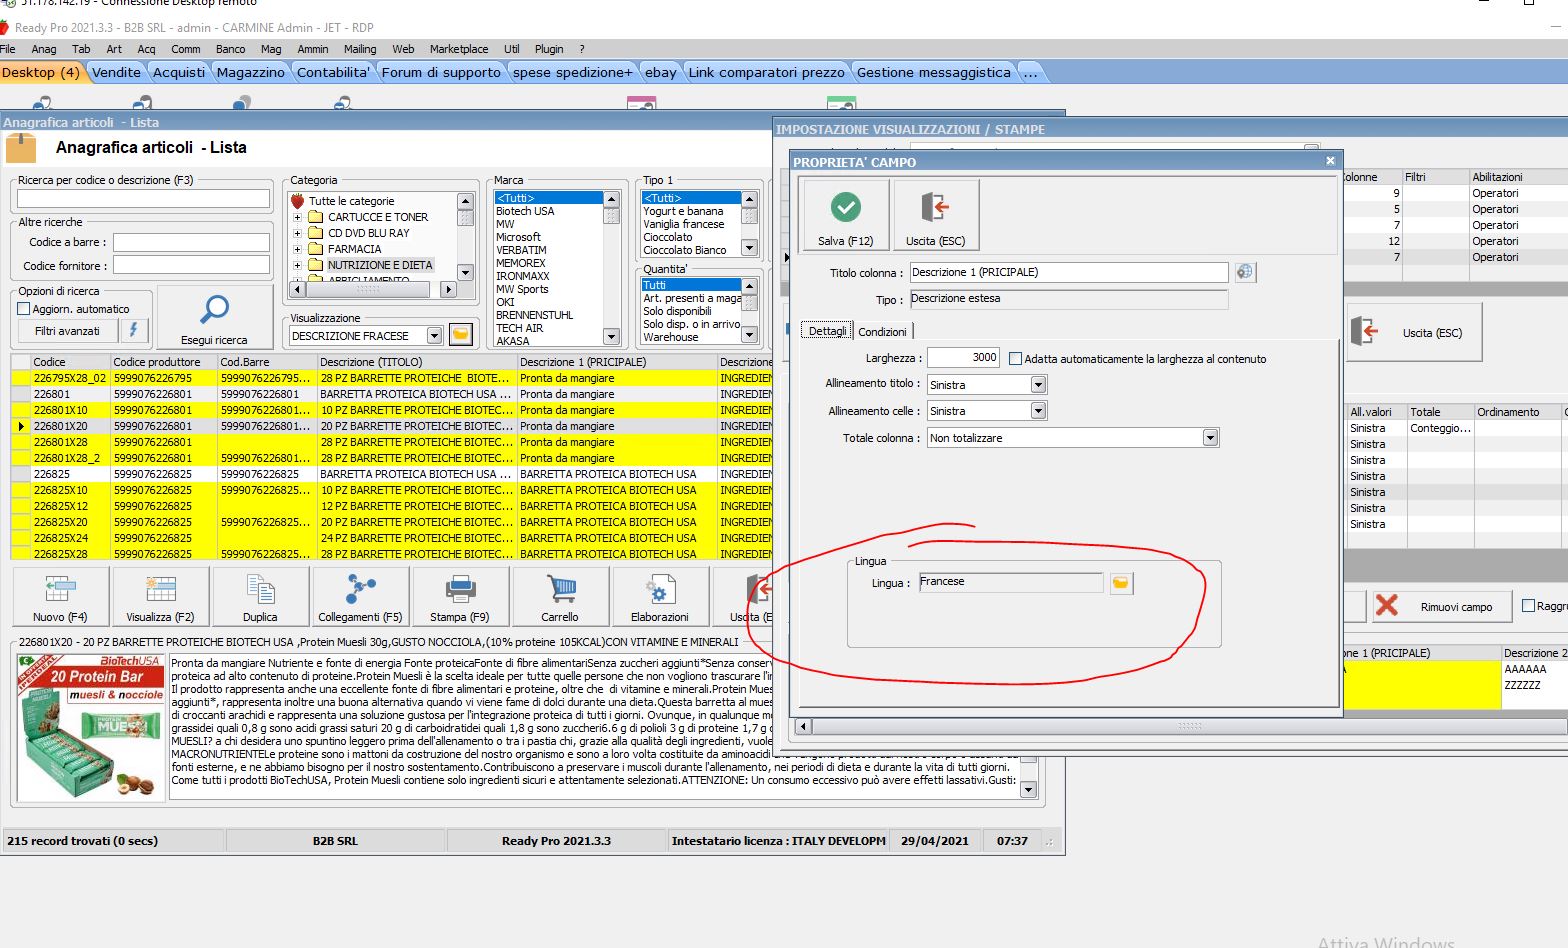Click the Larghezza input field
The height and width of the screenshot is (948, 1568).
[963, 358]
